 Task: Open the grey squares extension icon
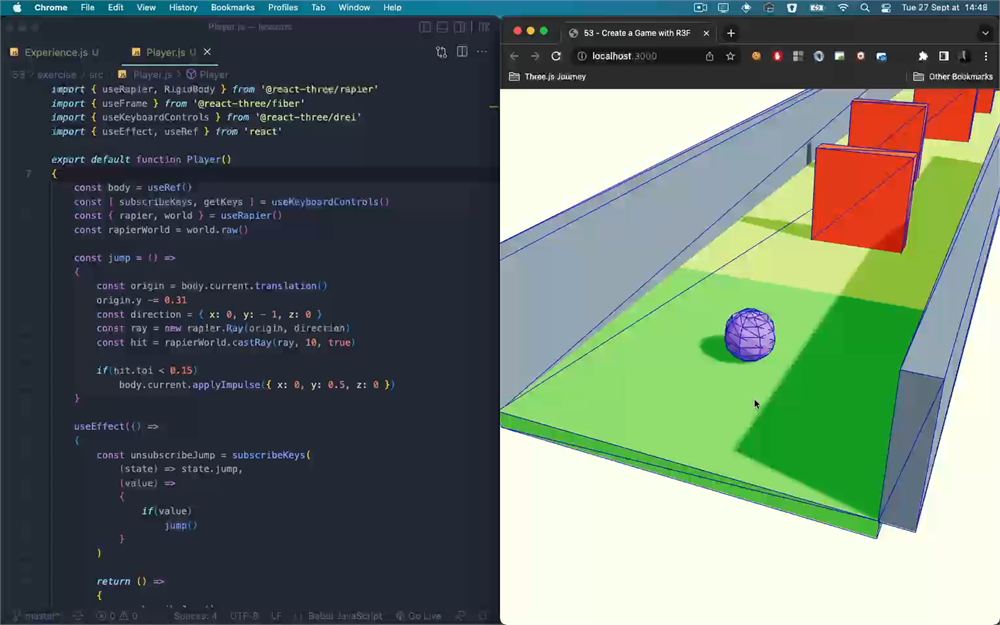click(798, 56)
